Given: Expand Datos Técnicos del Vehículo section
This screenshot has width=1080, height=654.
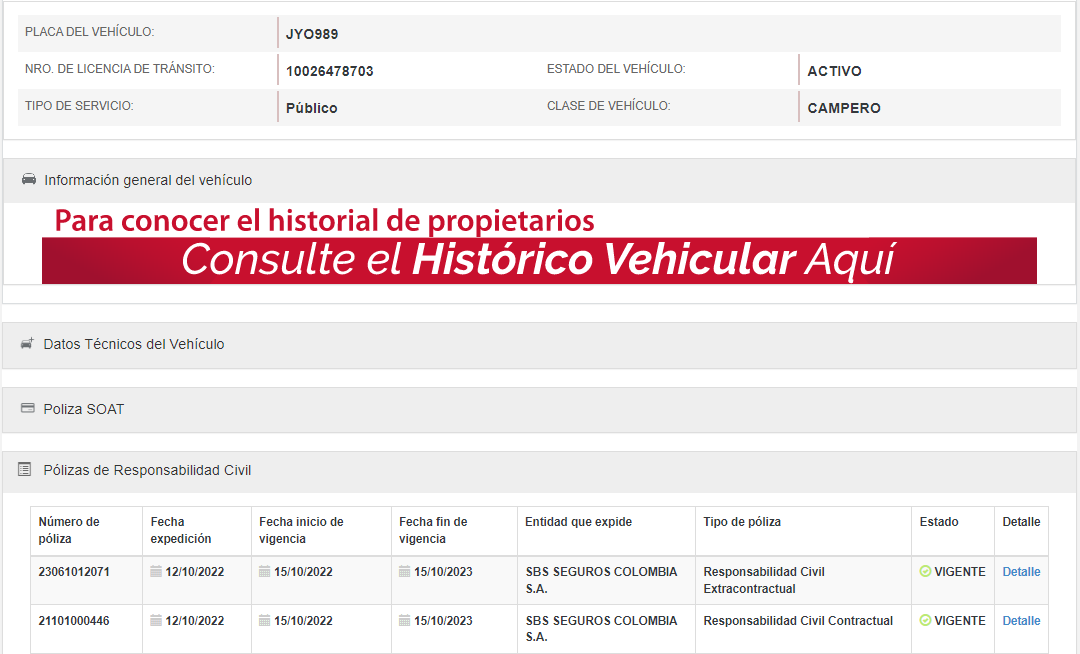Looking at the screenshot, I should 134,344.
